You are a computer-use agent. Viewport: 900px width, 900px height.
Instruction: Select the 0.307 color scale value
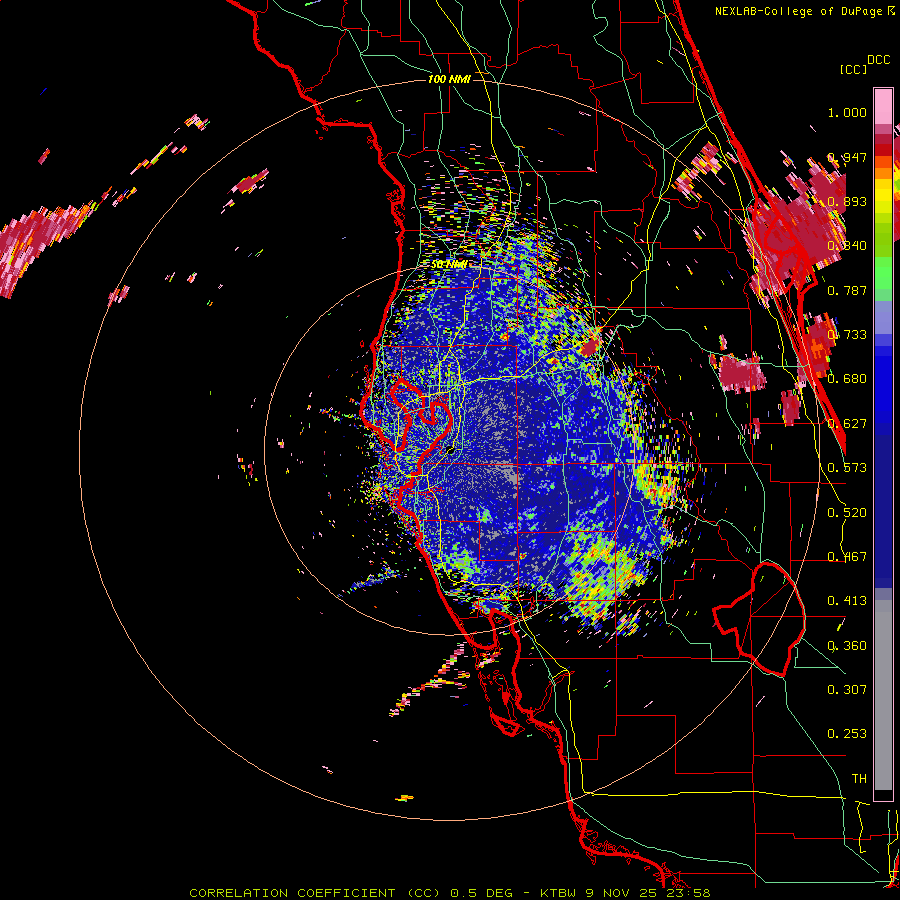coord(847,690)
